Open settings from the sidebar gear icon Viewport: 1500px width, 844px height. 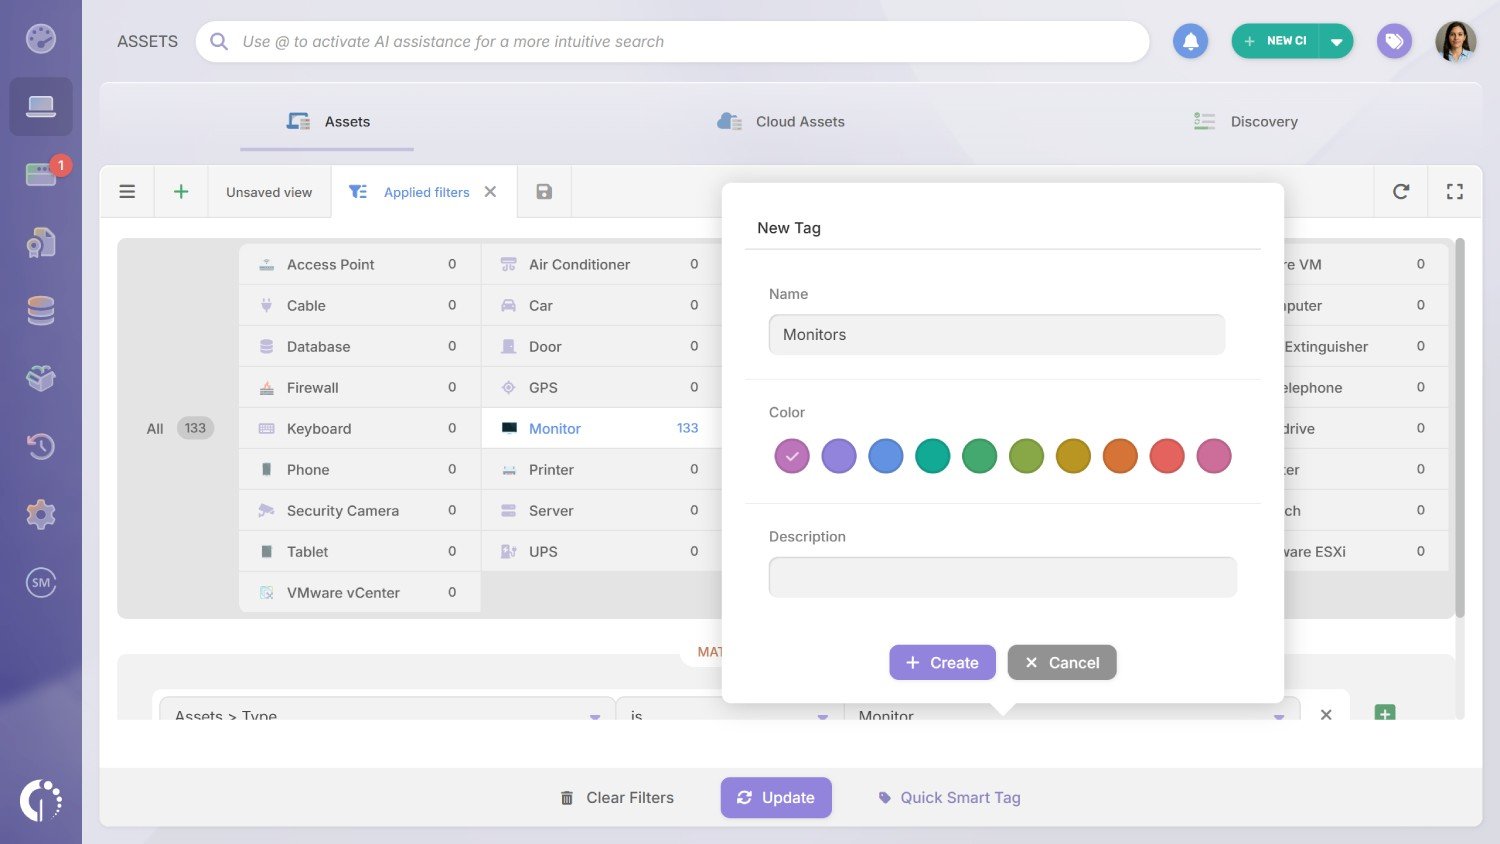pos(40,514)
